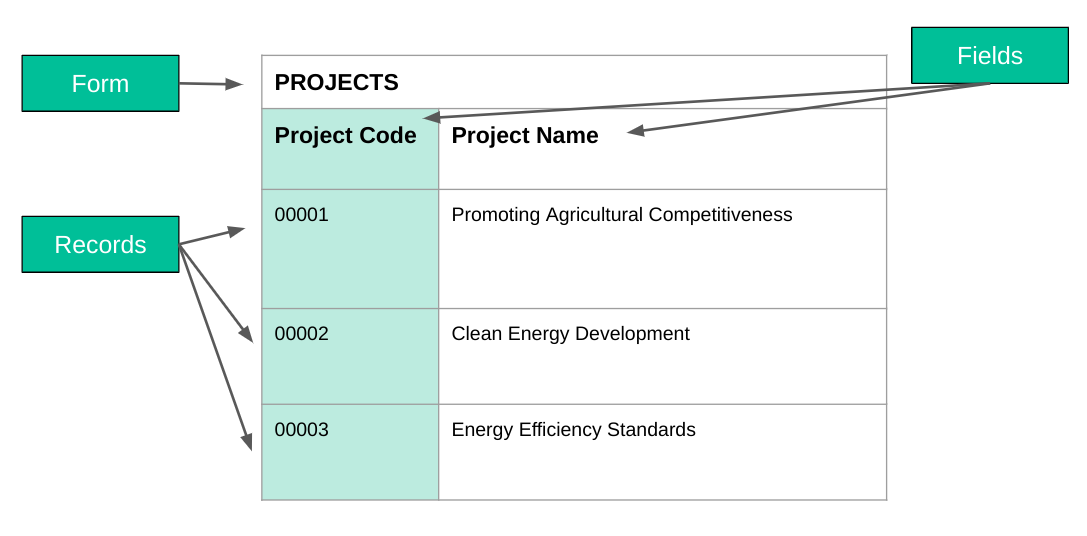Click Clean Energy Development cell
This screenshot has width=1087, height=536.
point(663,356)
